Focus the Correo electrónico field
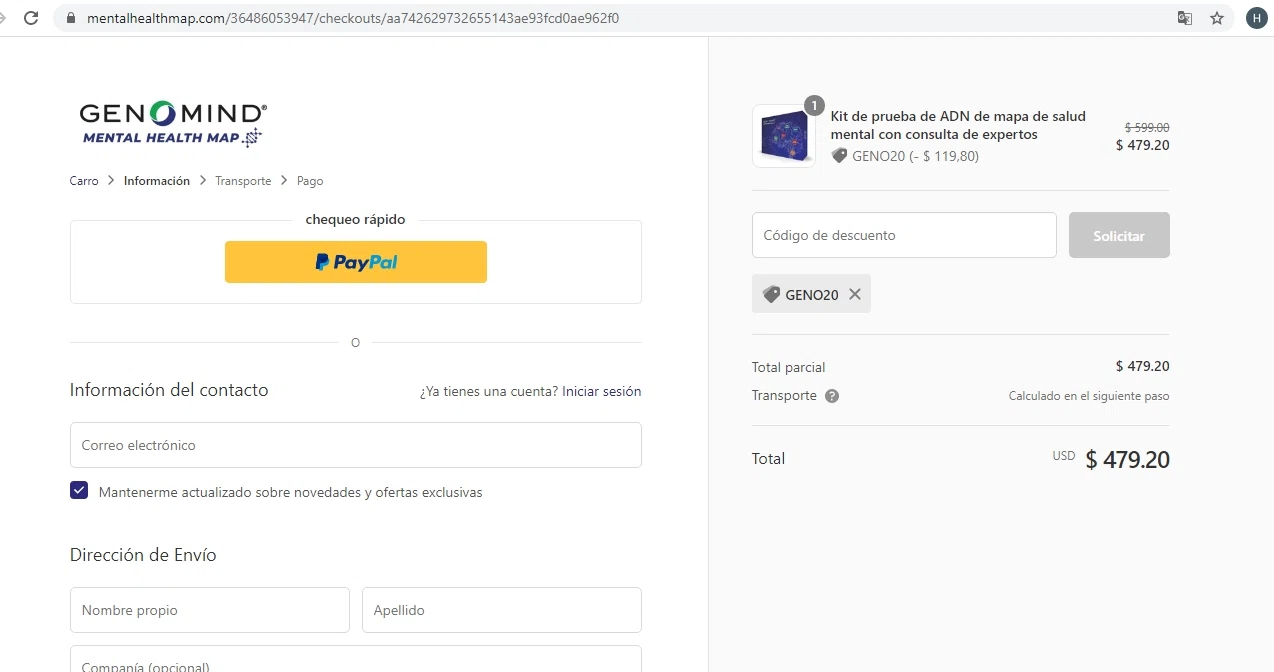This screenshot has height=672, width=1274. pos(356,445)
